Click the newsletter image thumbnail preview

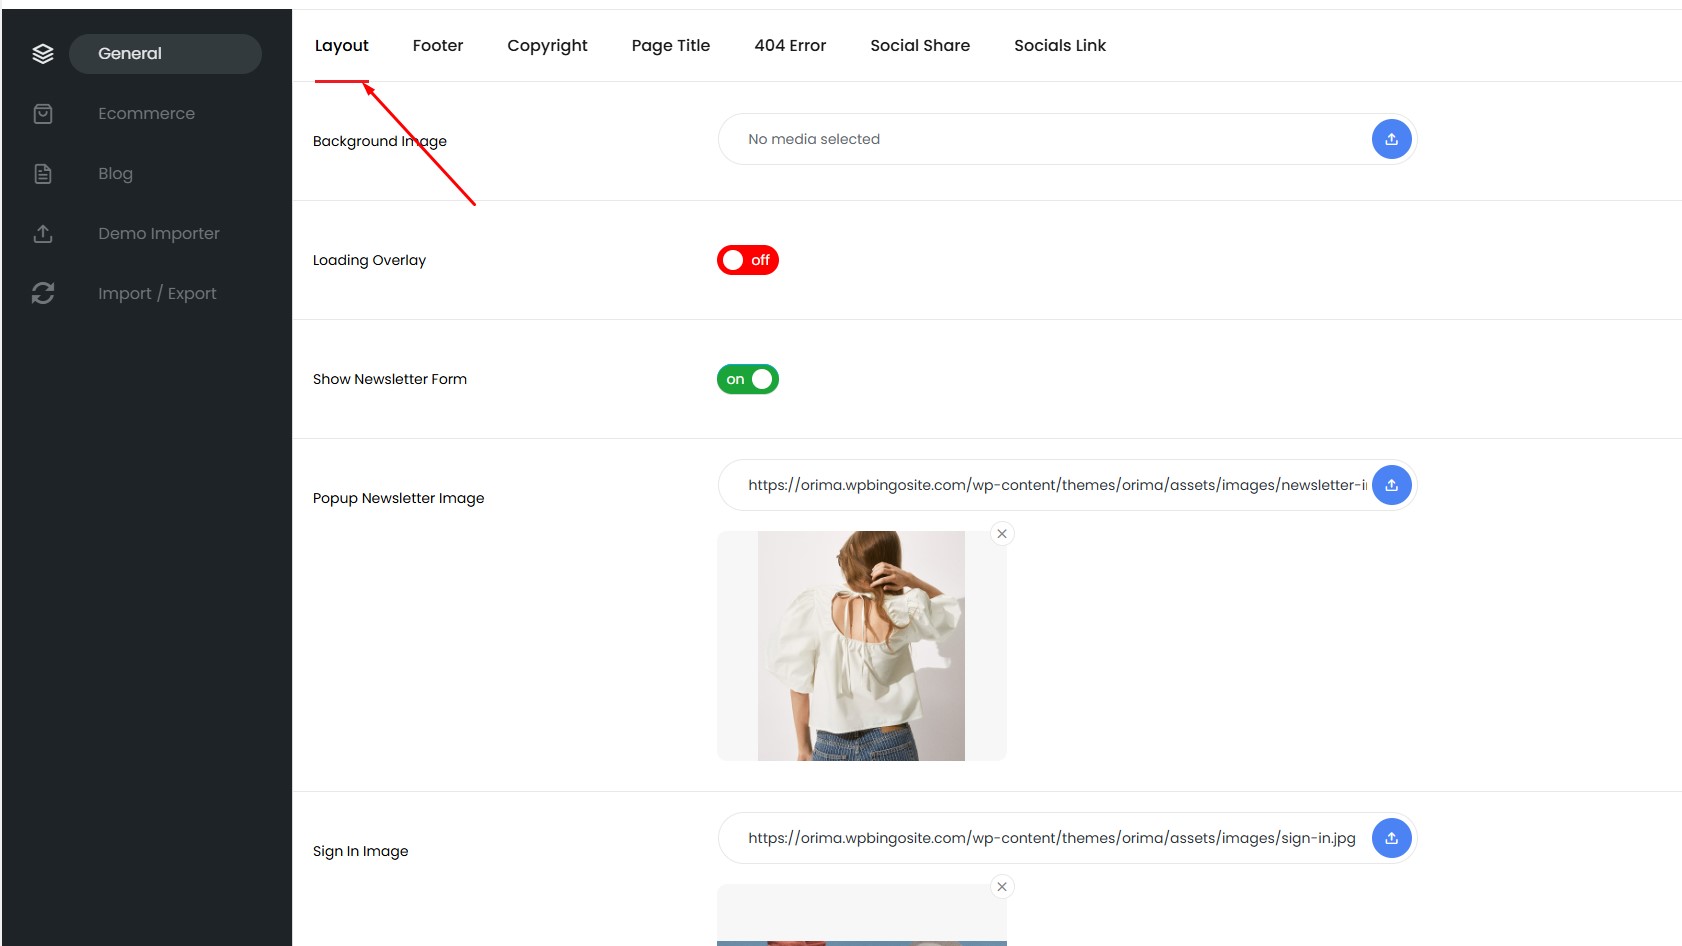pos(861,646)
